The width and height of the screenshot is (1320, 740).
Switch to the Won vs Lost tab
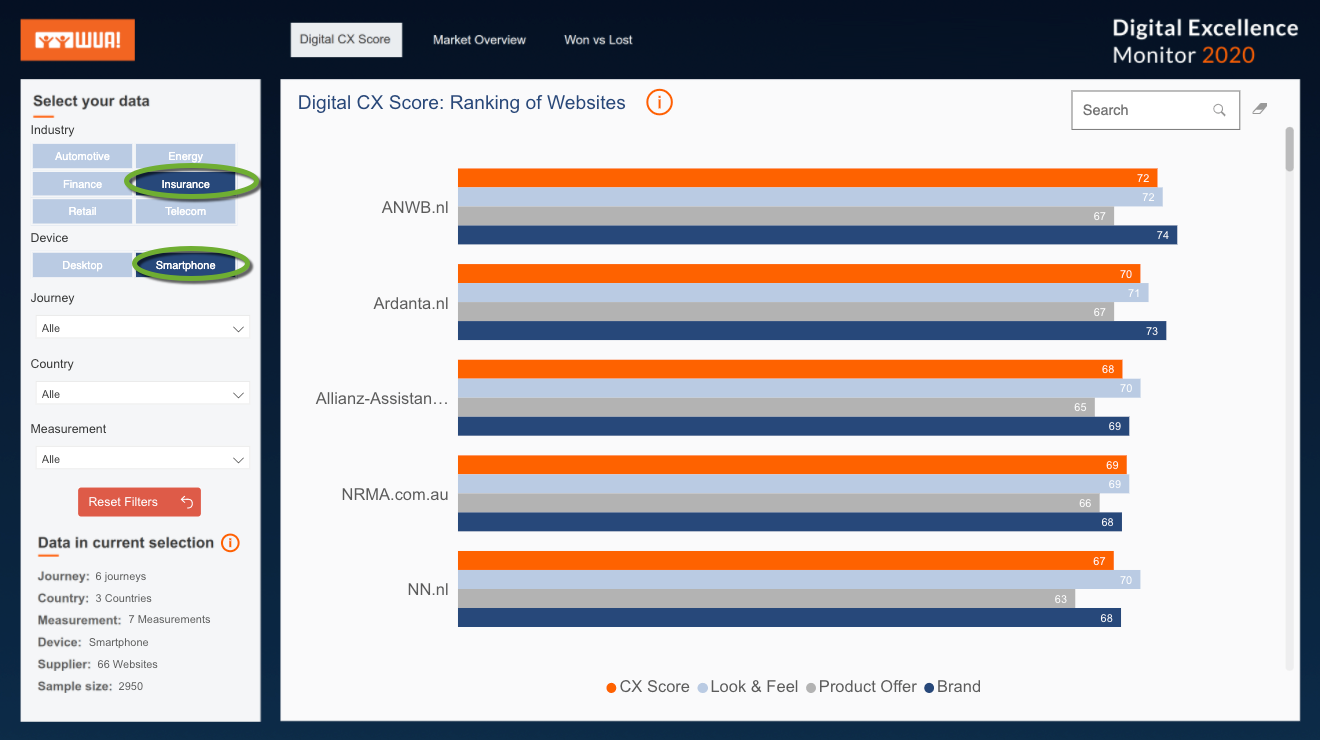tap(598, 40)
